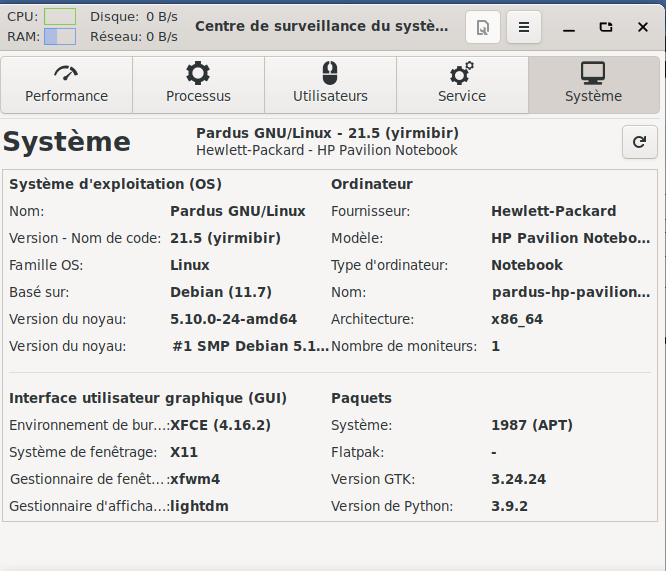Click the Fournisseur value 'Hewlett-Packard'
The height and width of the screenshot is (571, 666).
(554, 211)
